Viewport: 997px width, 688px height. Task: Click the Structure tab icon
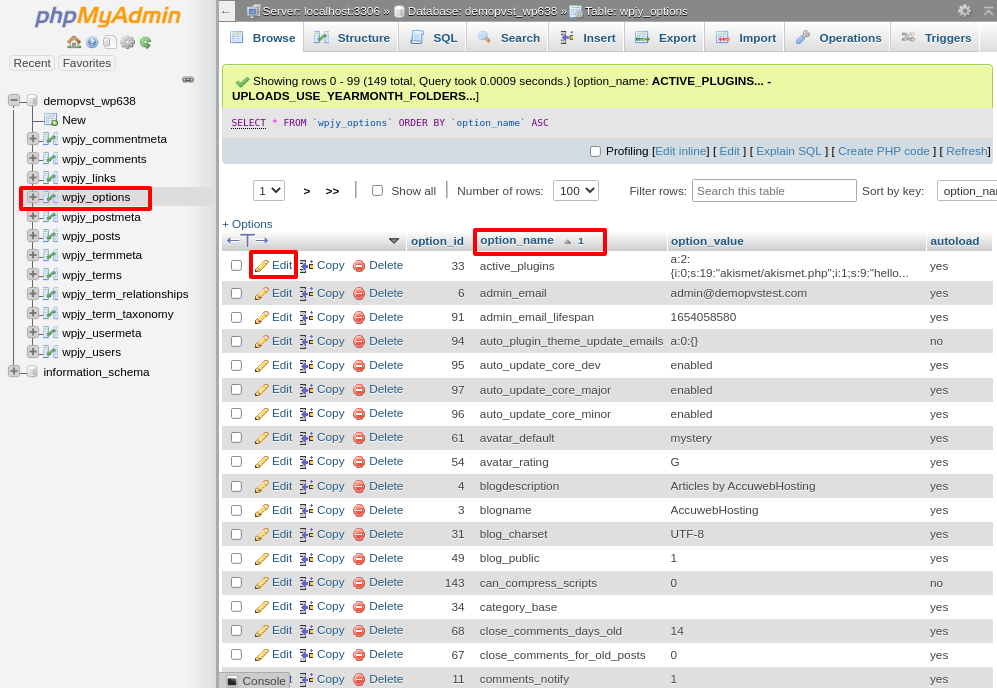[x=322, y=38]
